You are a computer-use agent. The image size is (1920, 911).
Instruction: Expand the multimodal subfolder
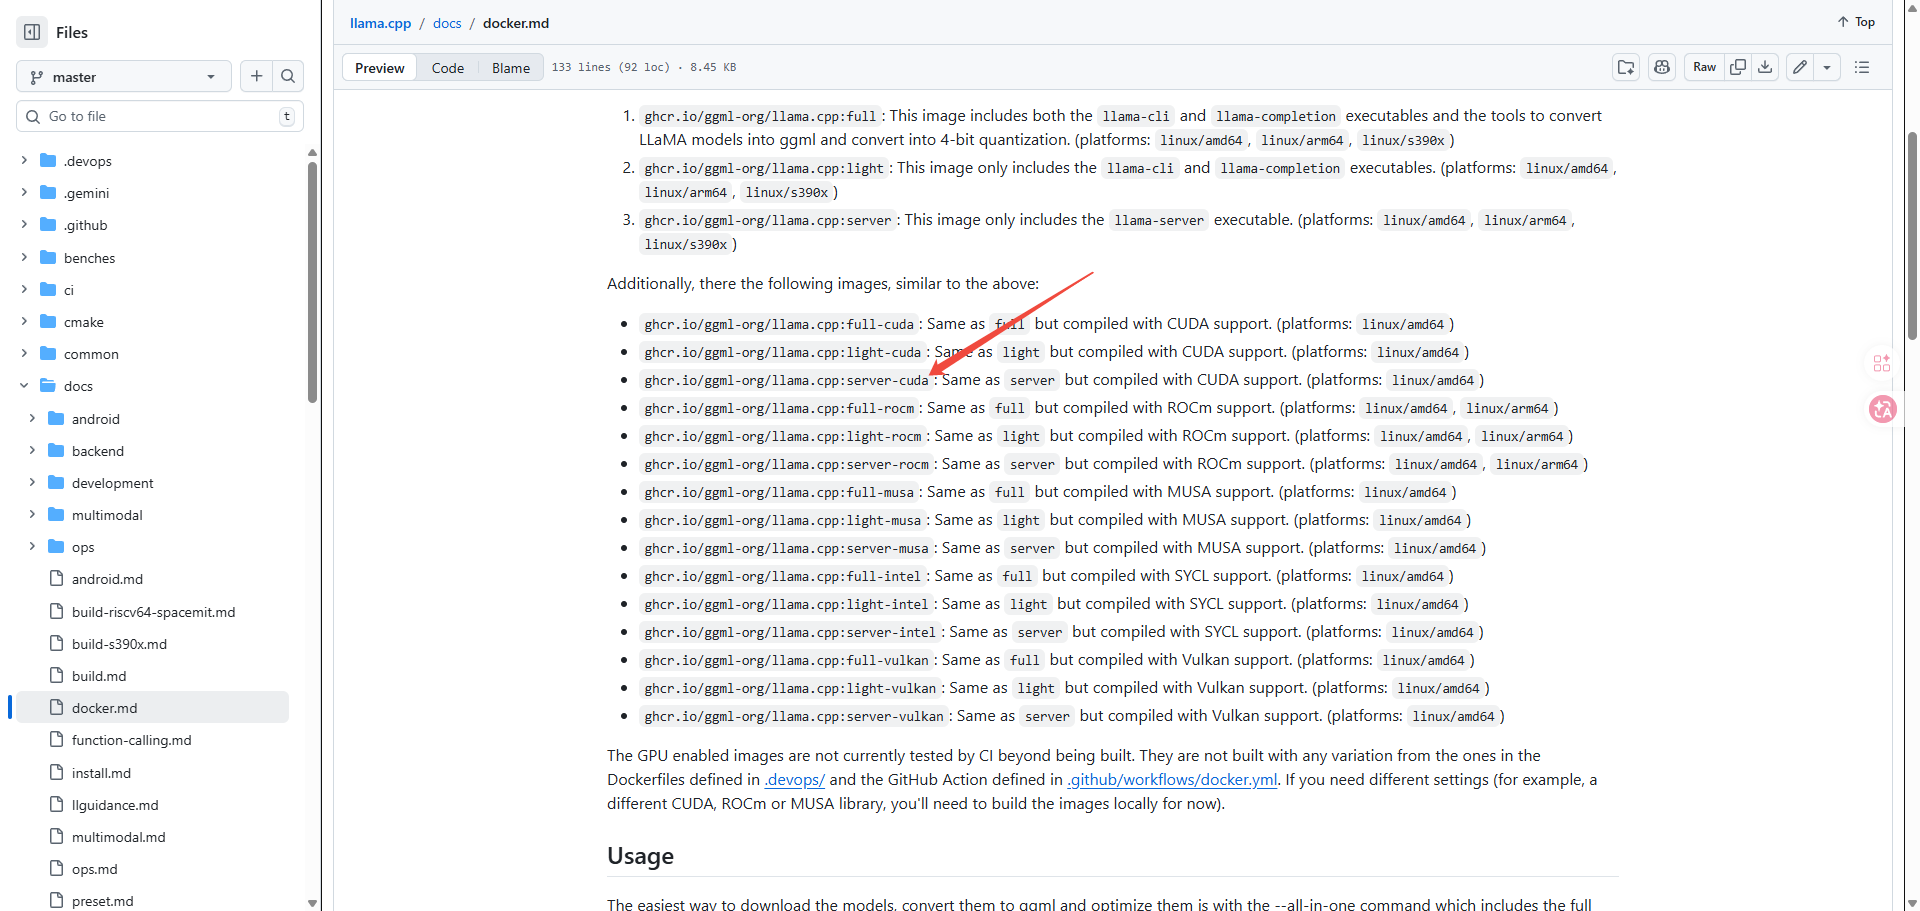coord(32,514)
